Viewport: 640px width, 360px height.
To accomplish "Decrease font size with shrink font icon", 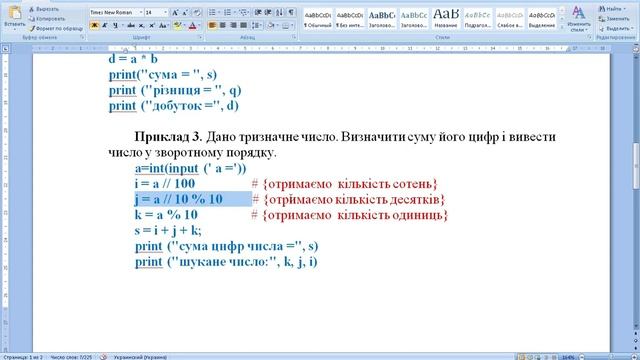I will tap(185, 13).
